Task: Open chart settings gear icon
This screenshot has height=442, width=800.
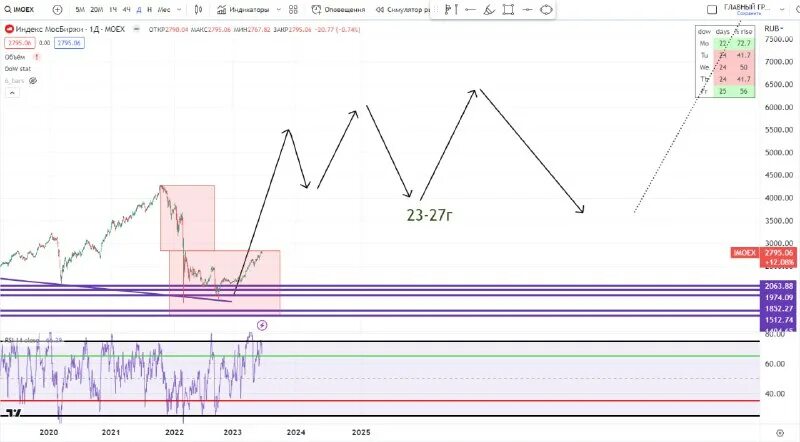Action: point(780,433)
